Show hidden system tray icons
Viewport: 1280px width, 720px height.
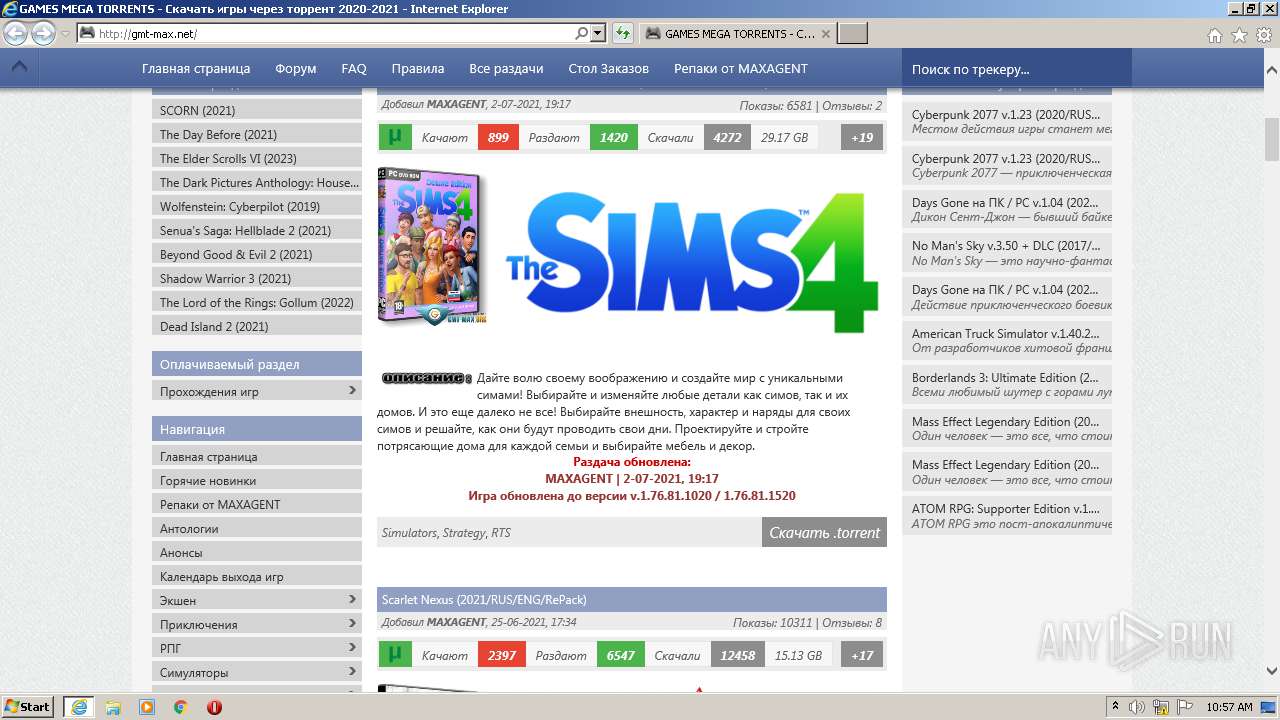(1116, 707)
